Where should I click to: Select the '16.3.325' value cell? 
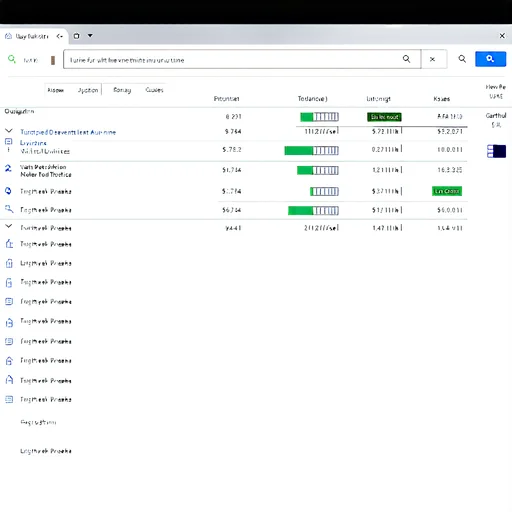coord(450,170)
